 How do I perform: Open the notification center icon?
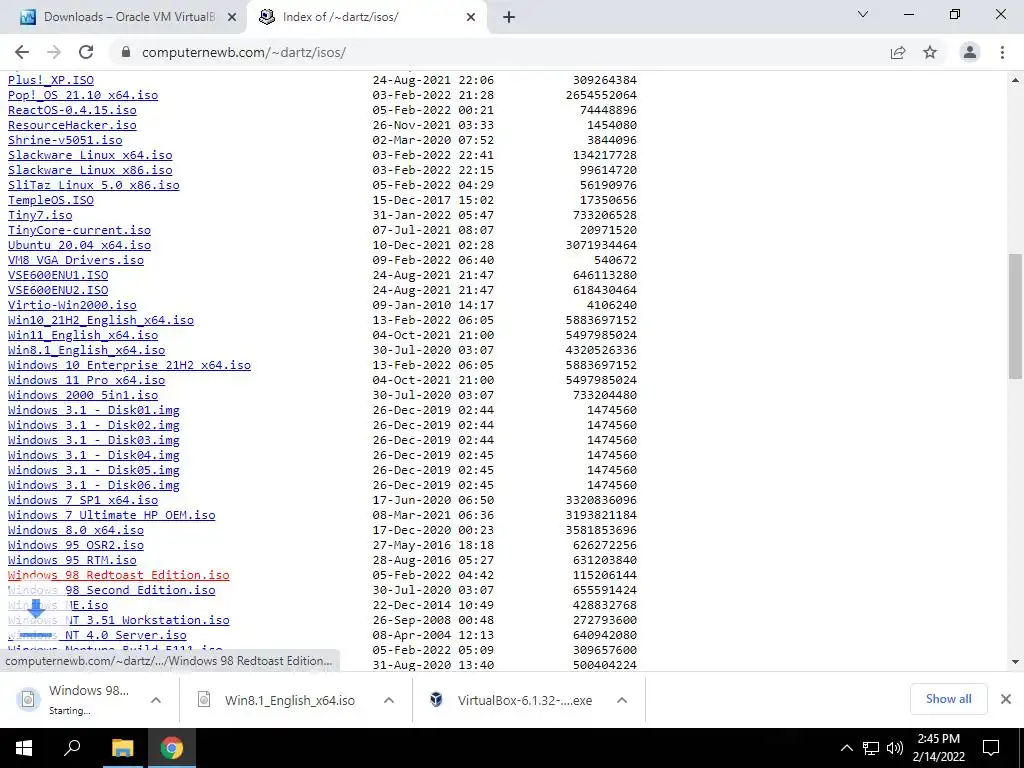991,748
